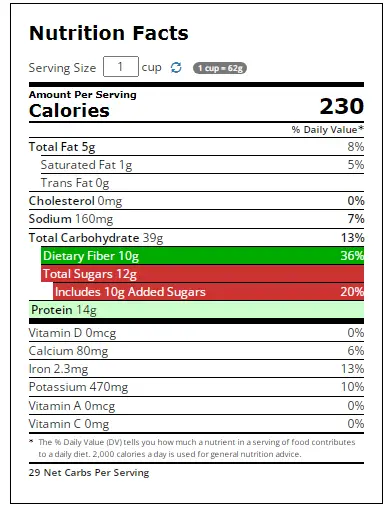Image resolution: width=387 pixels, height=505 pixels.
Task: Click the Total Fat 5g row
Action: pyautogui.click(x=196, y=147)
